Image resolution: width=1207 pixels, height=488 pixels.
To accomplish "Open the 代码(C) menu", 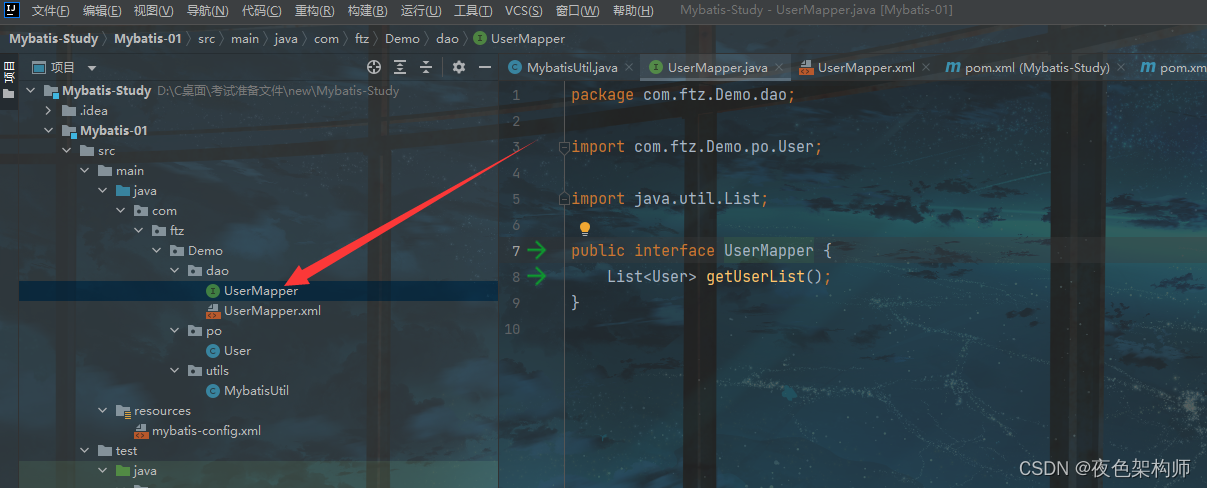I will click(262, 11).
